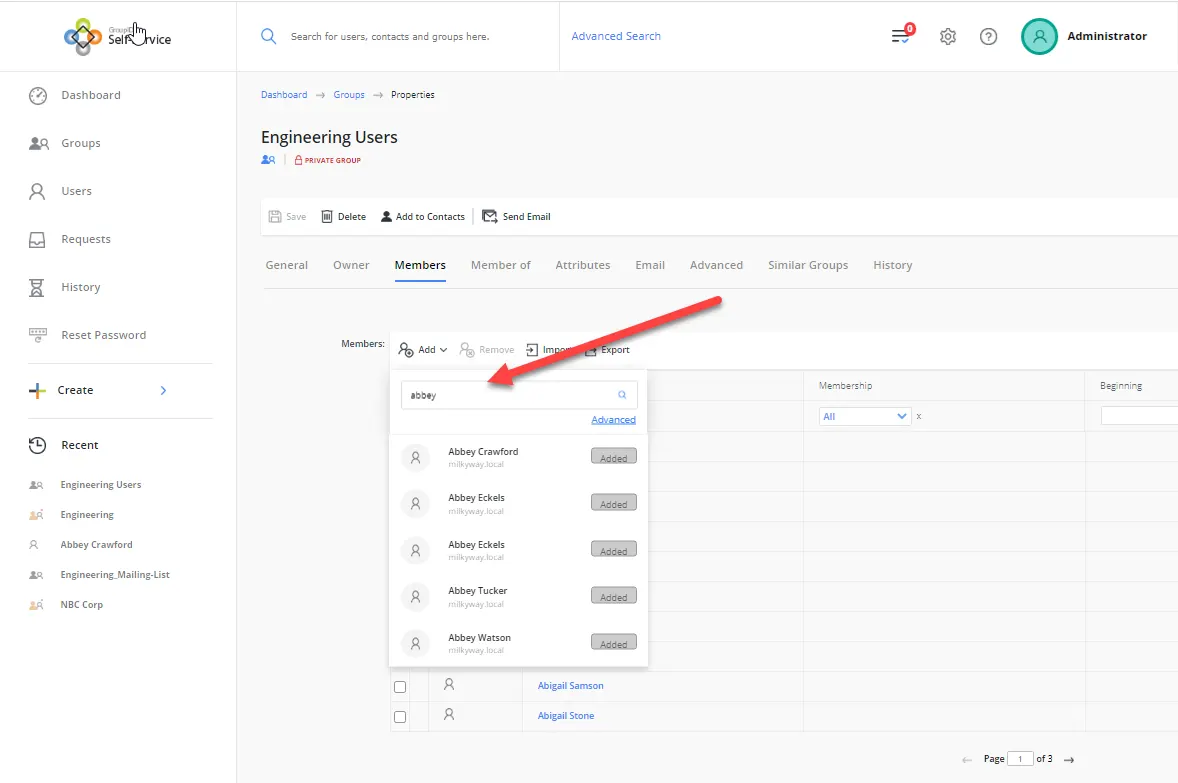The image size is (1178, 783).
Task: Click the page number input field
Action: tap(1019, 759)
